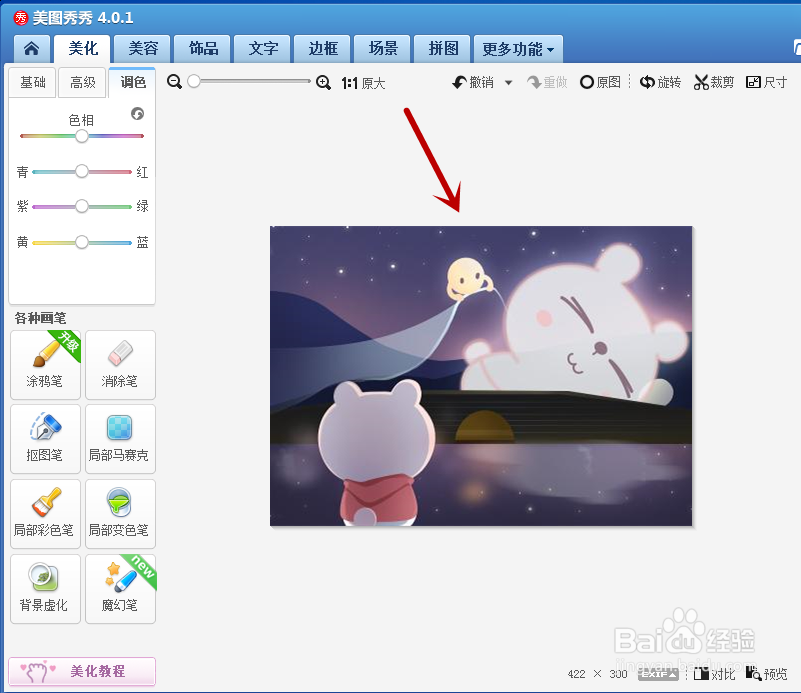Select the 涂鸦笔 doodle brush
Viewport: 801px width, 693px height.
tap(45, 365)
